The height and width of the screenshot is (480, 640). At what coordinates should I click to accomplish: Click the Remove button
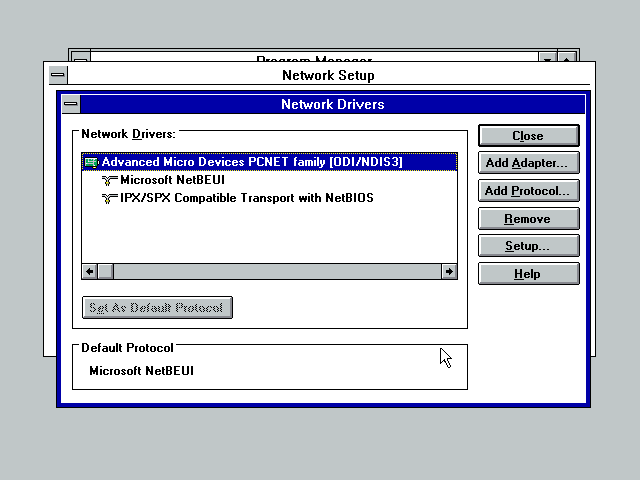[x=529, y=219]
